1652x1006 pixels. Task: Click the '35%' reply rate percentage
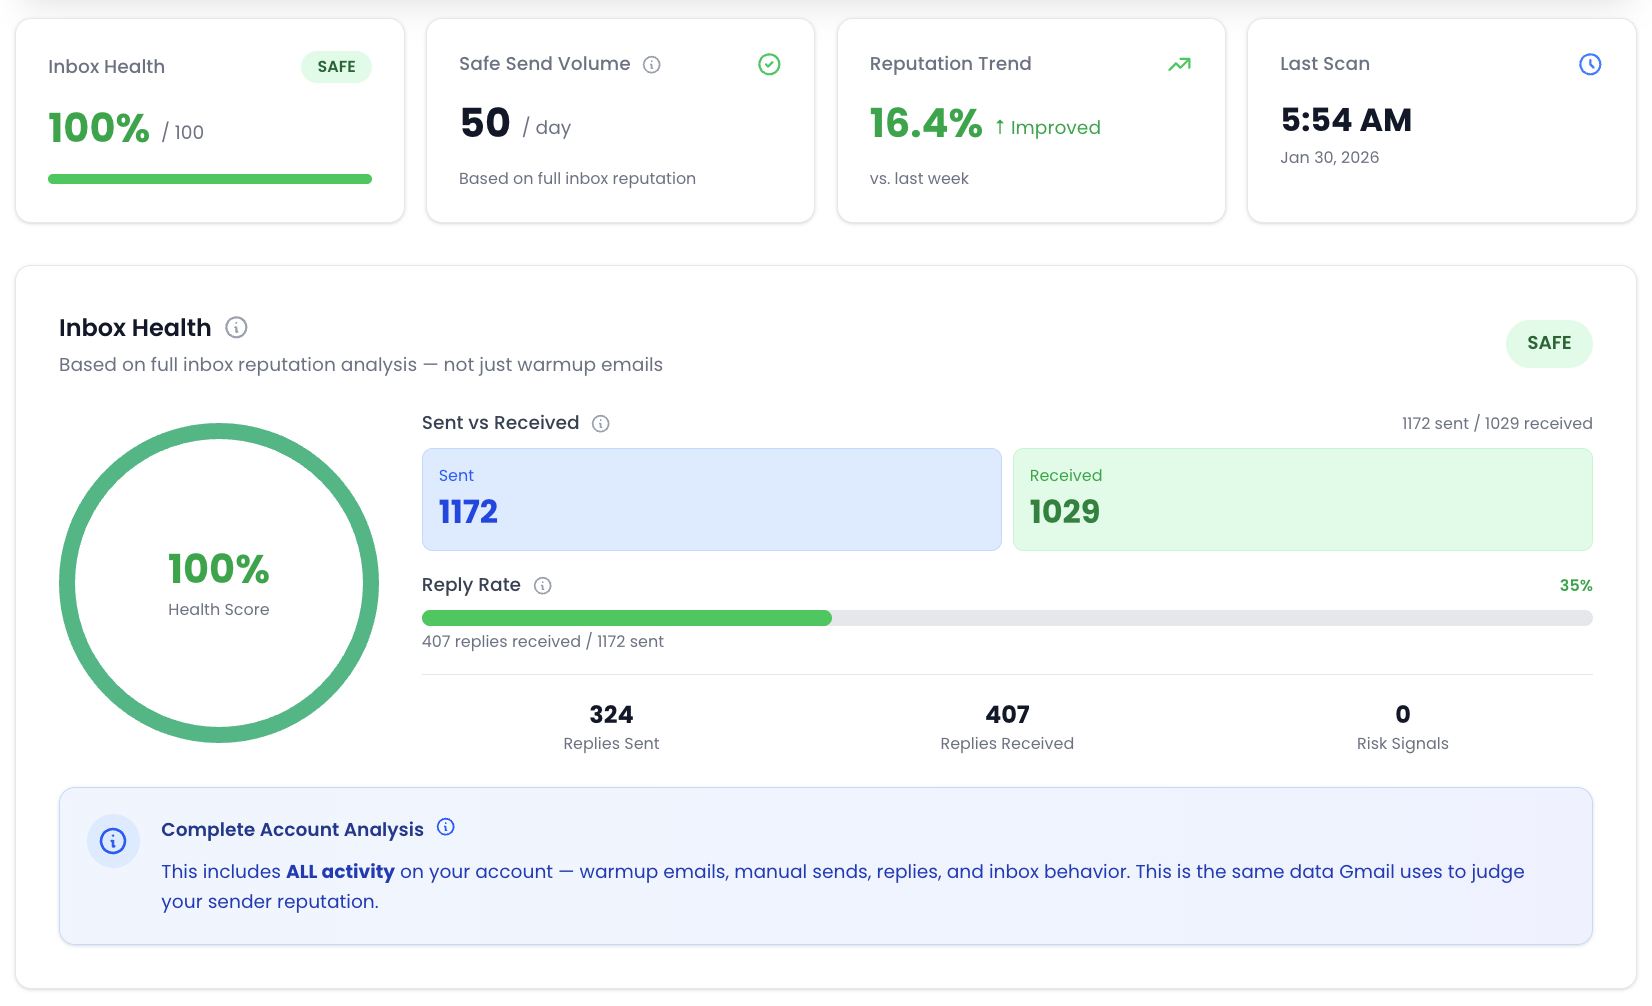click(1576, 586)
